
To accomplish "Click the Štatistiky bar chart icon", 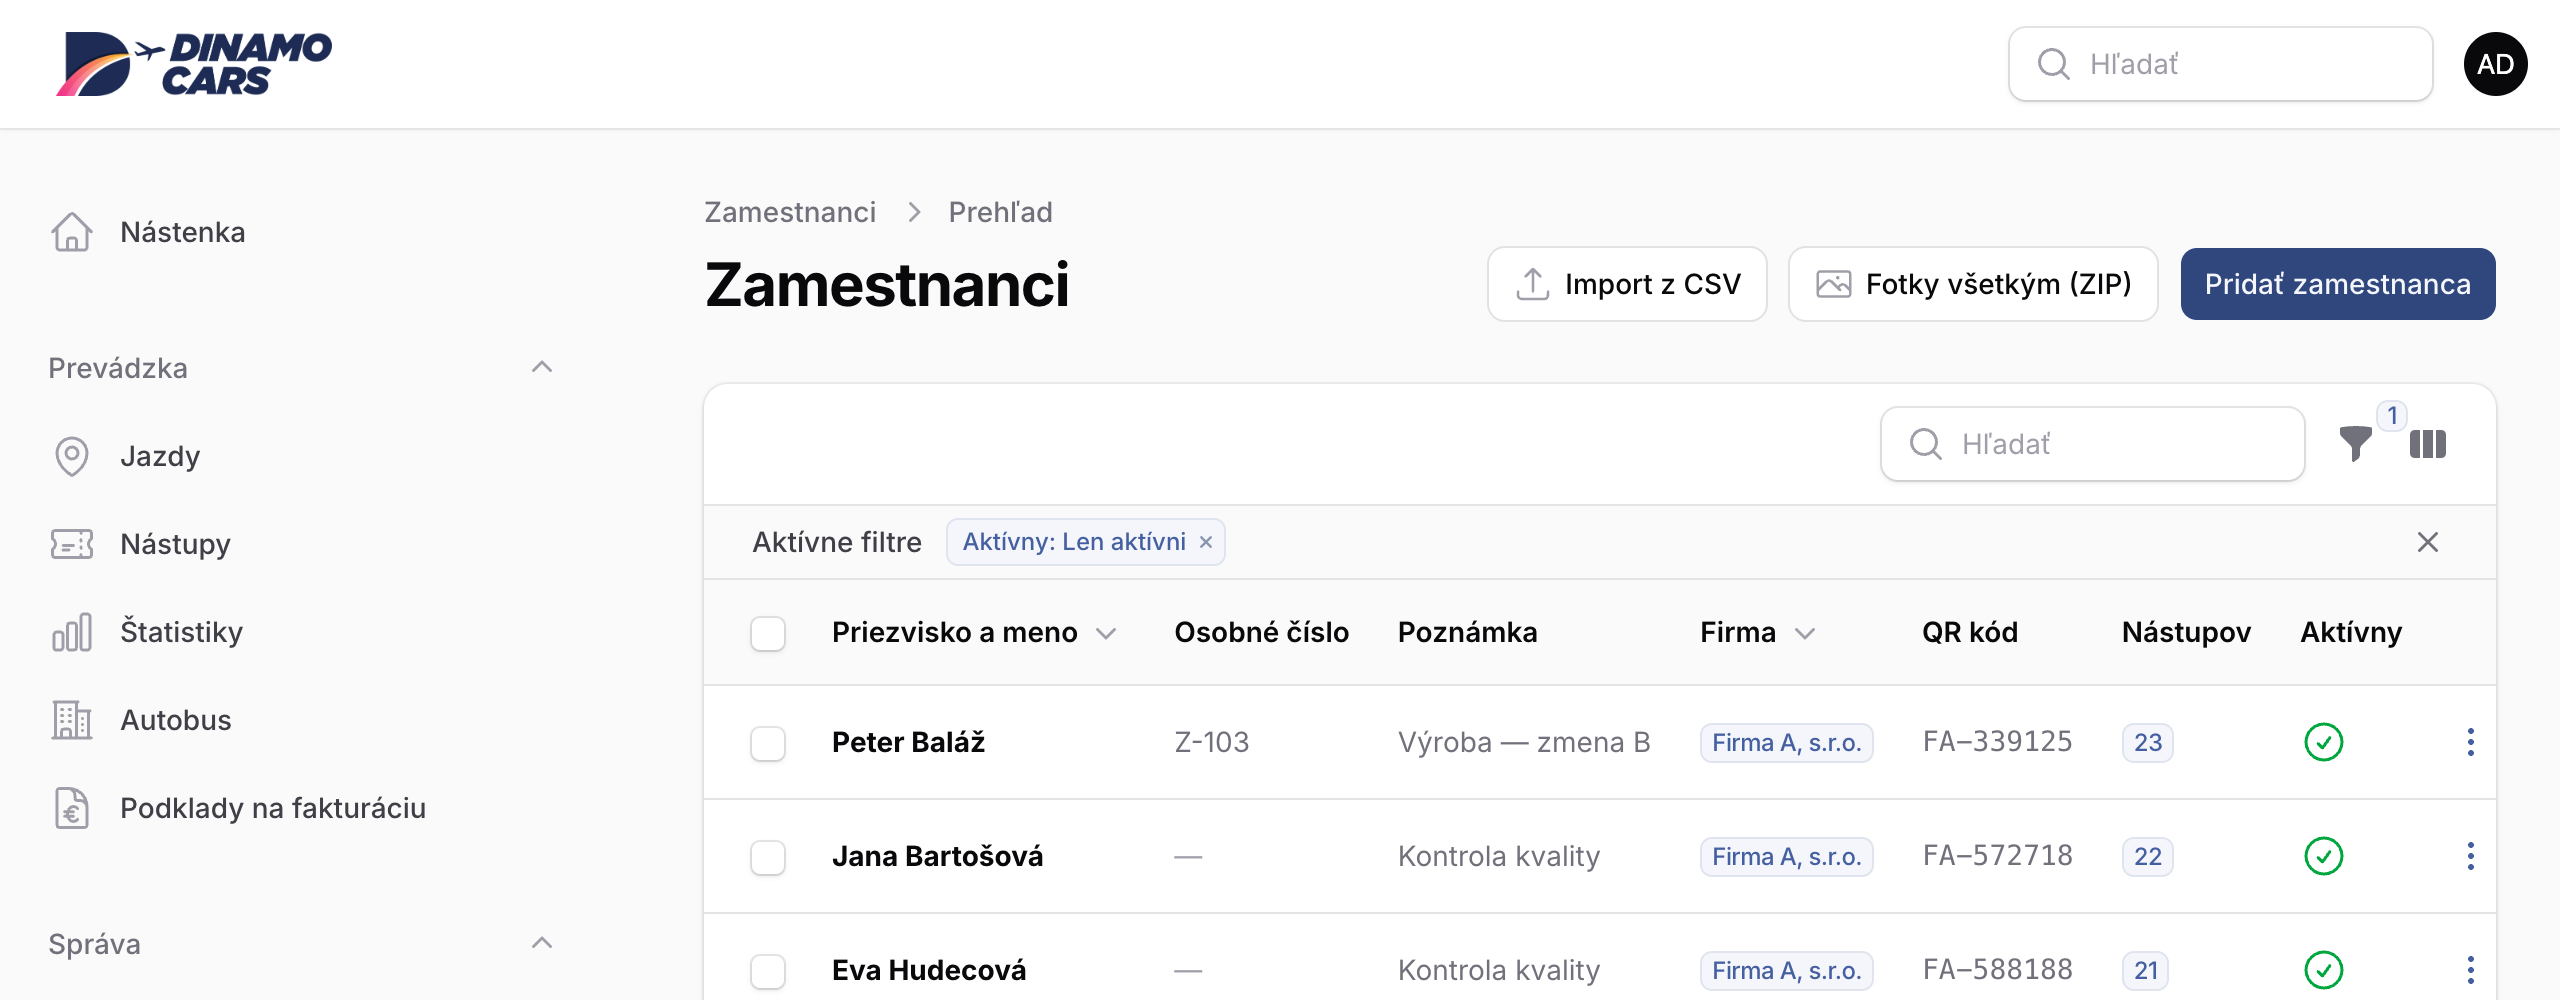I will [72, 632].
